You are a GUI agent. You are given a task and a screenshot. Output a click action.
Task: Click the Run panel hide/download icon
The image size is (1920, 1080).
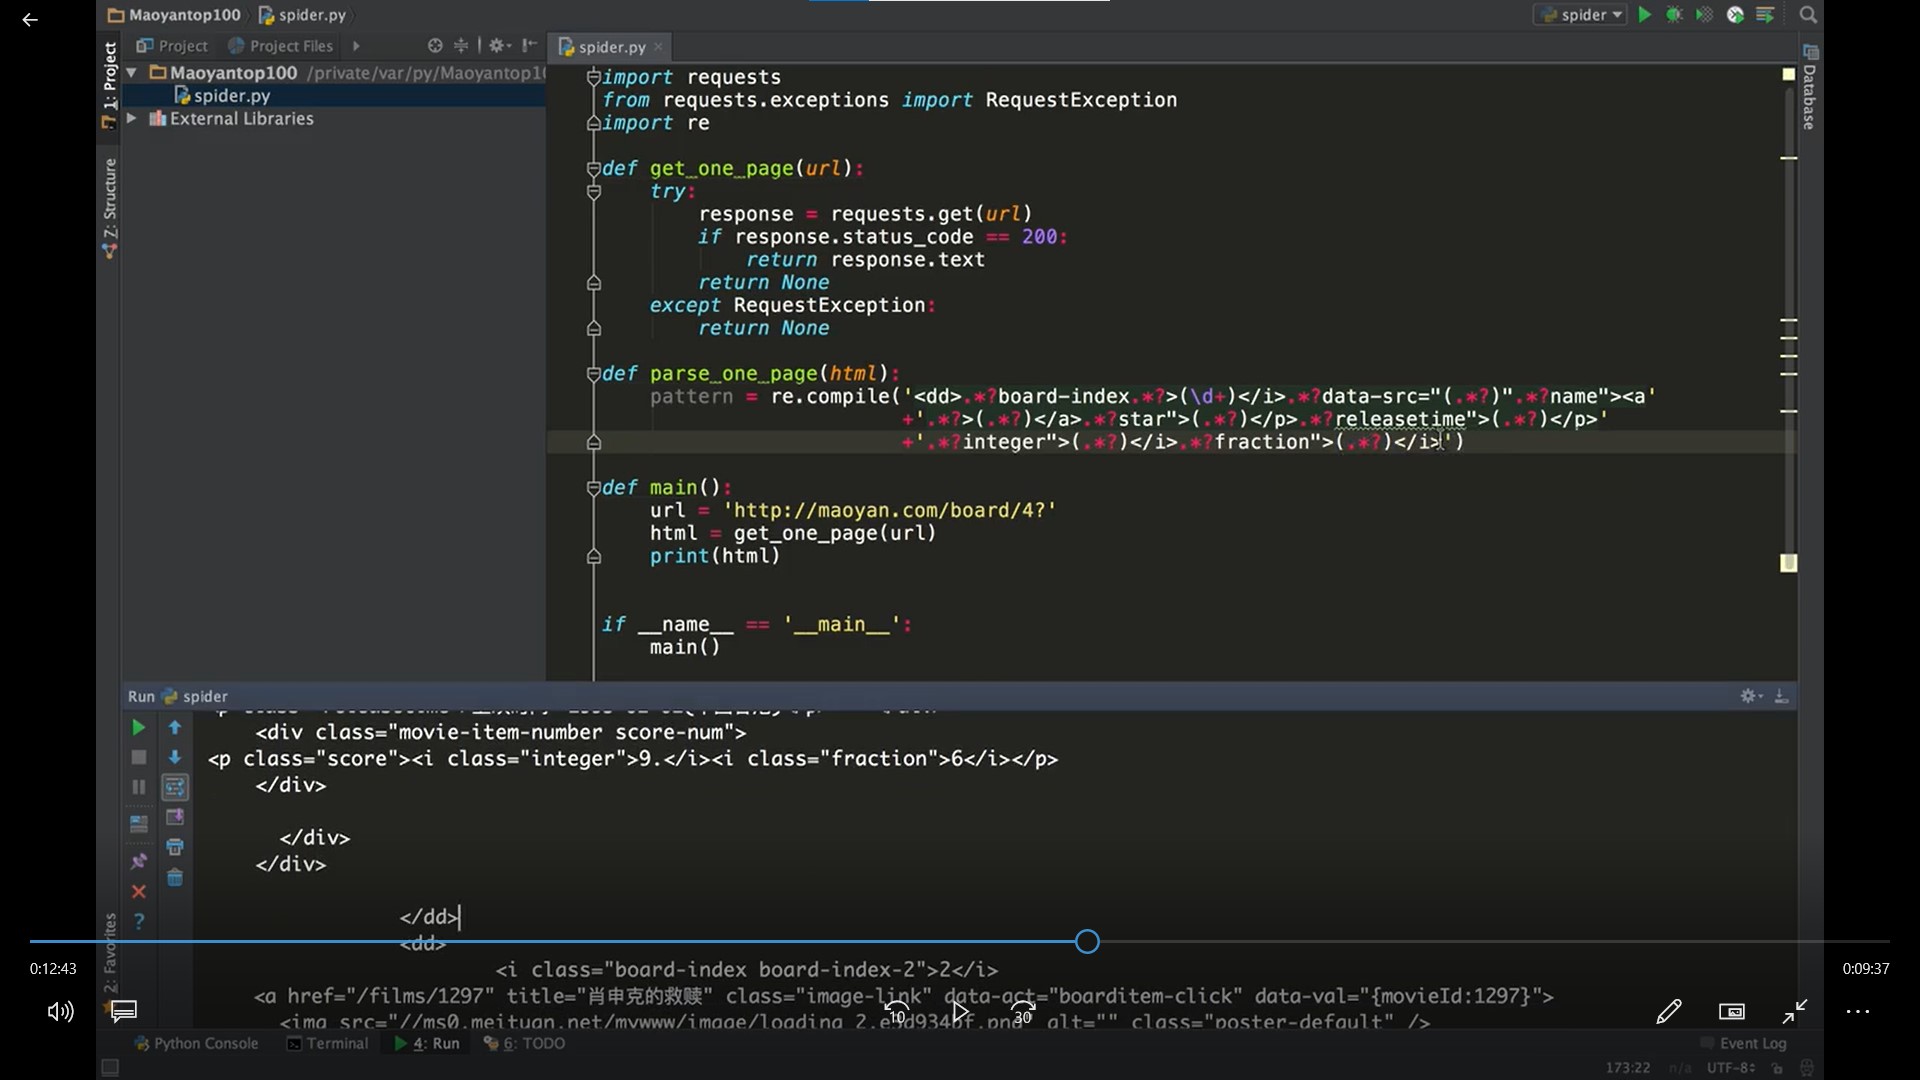tap(1781, 696)
